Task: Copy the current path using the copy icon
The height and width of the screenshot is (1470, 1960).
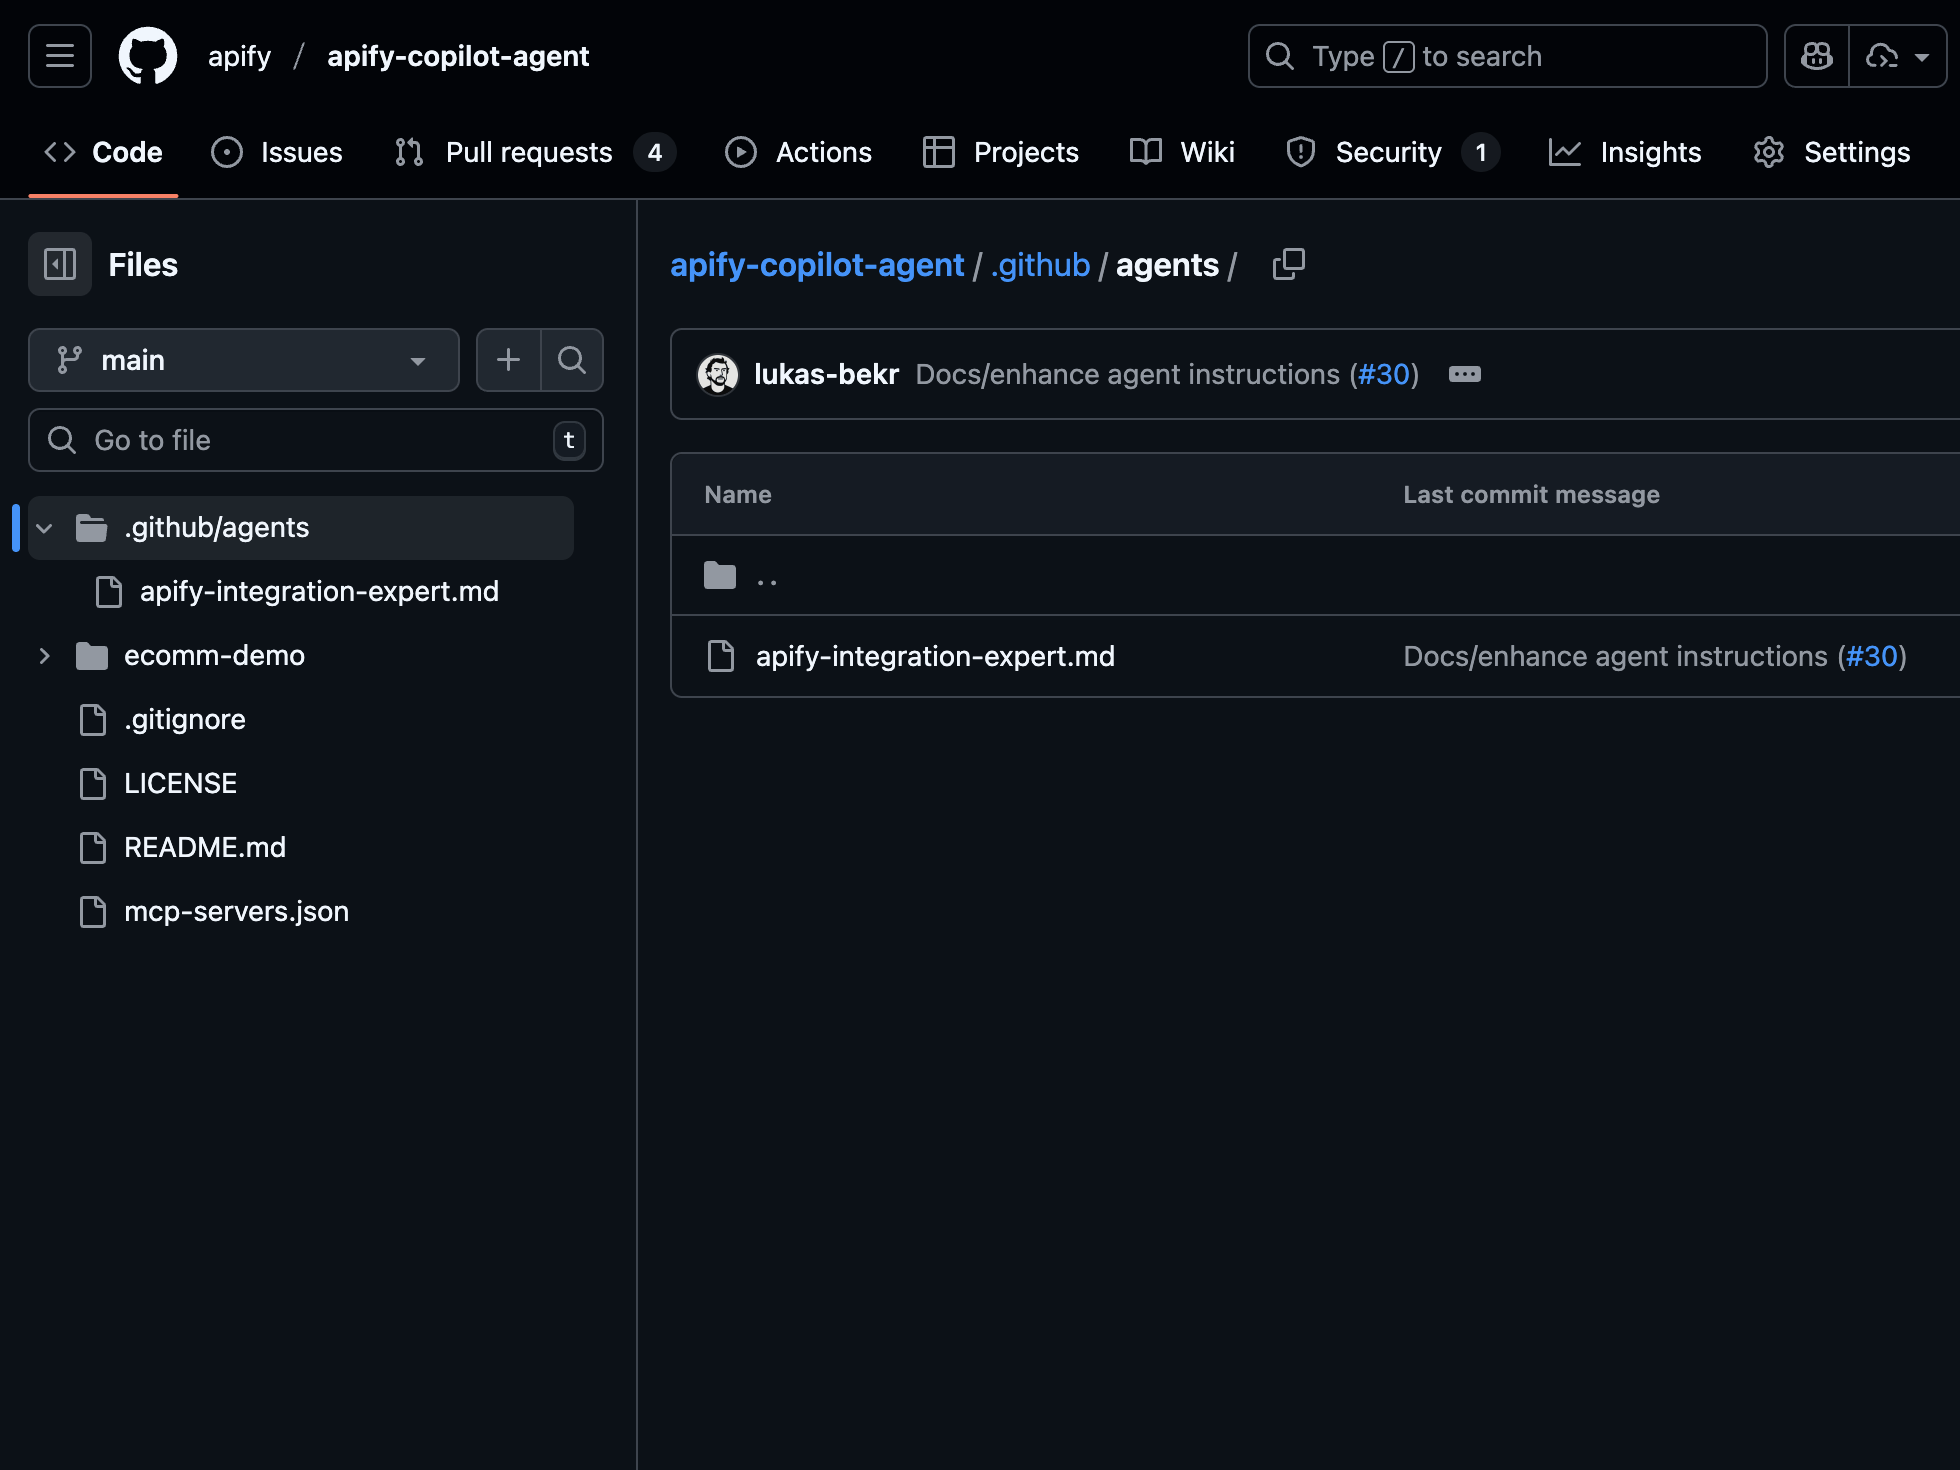Action: [x=1288, y=264]
